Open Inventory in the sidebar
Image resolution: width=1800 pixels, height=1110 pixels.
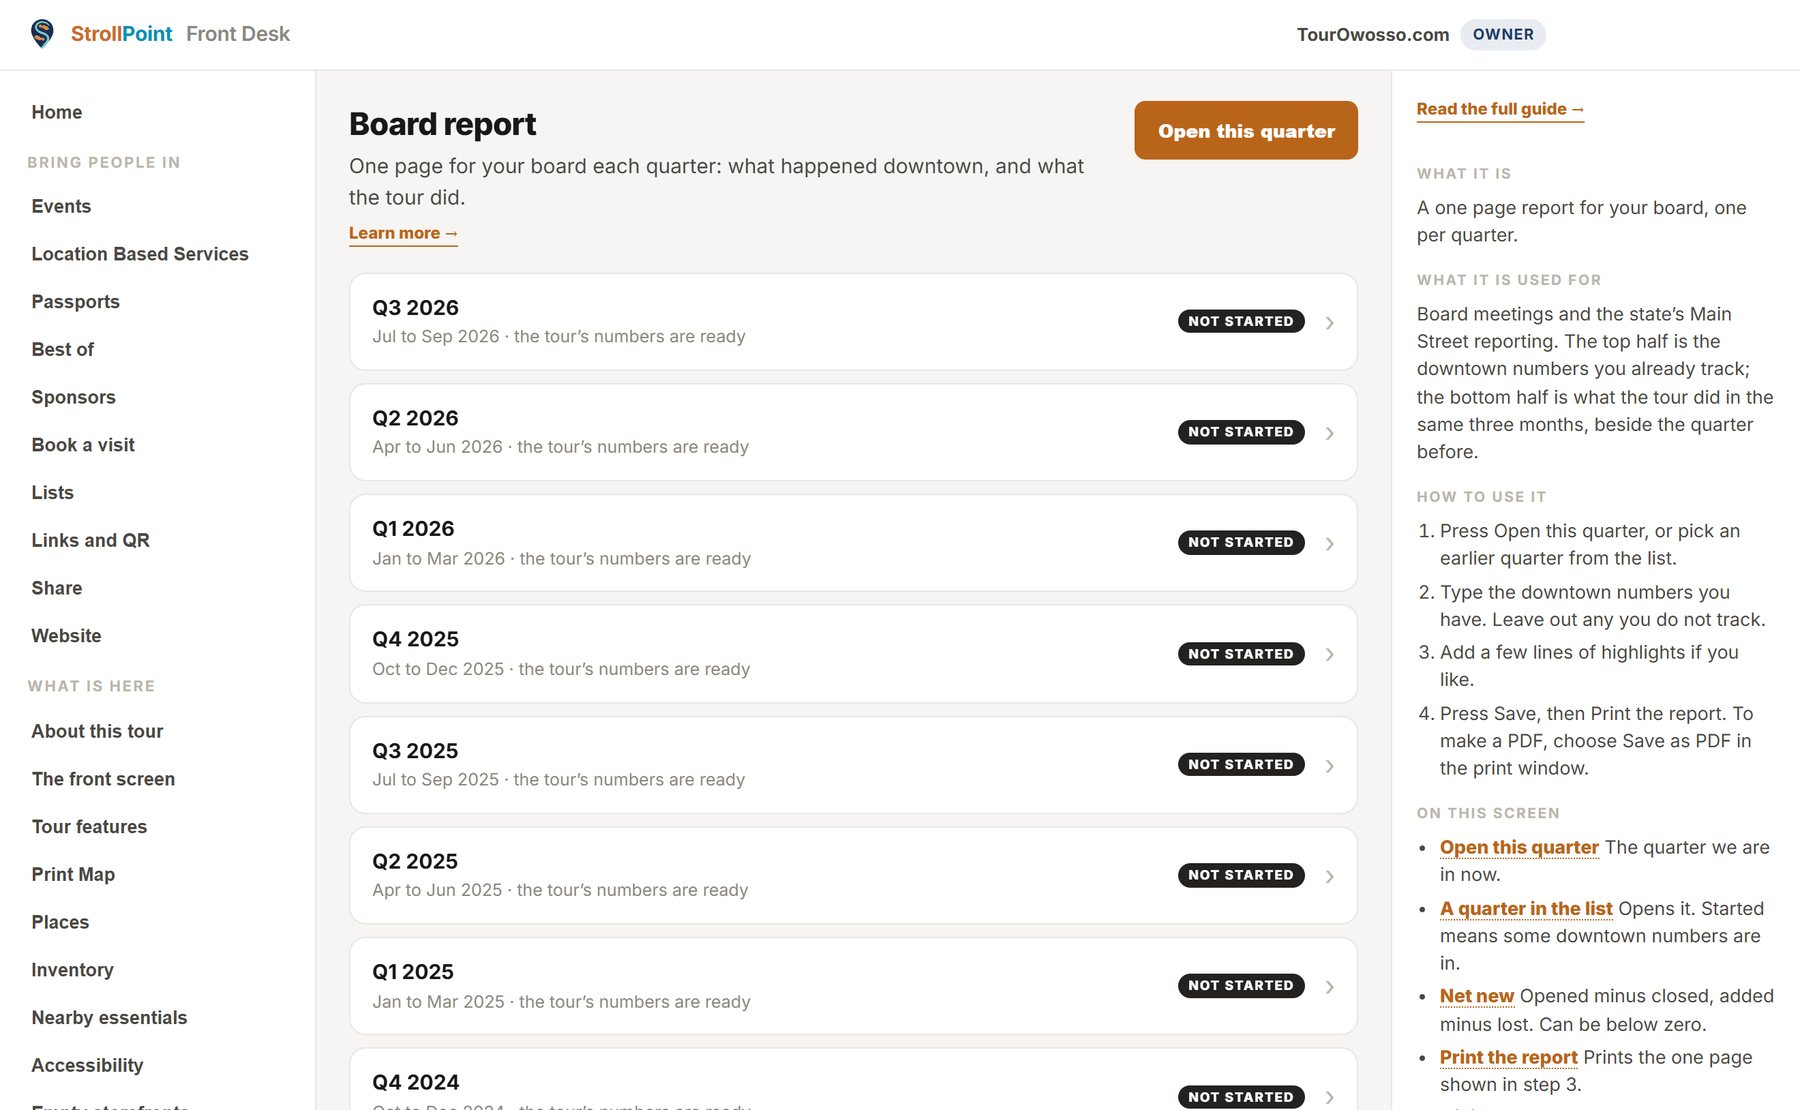pyautogui.click(x=72, y=970)
